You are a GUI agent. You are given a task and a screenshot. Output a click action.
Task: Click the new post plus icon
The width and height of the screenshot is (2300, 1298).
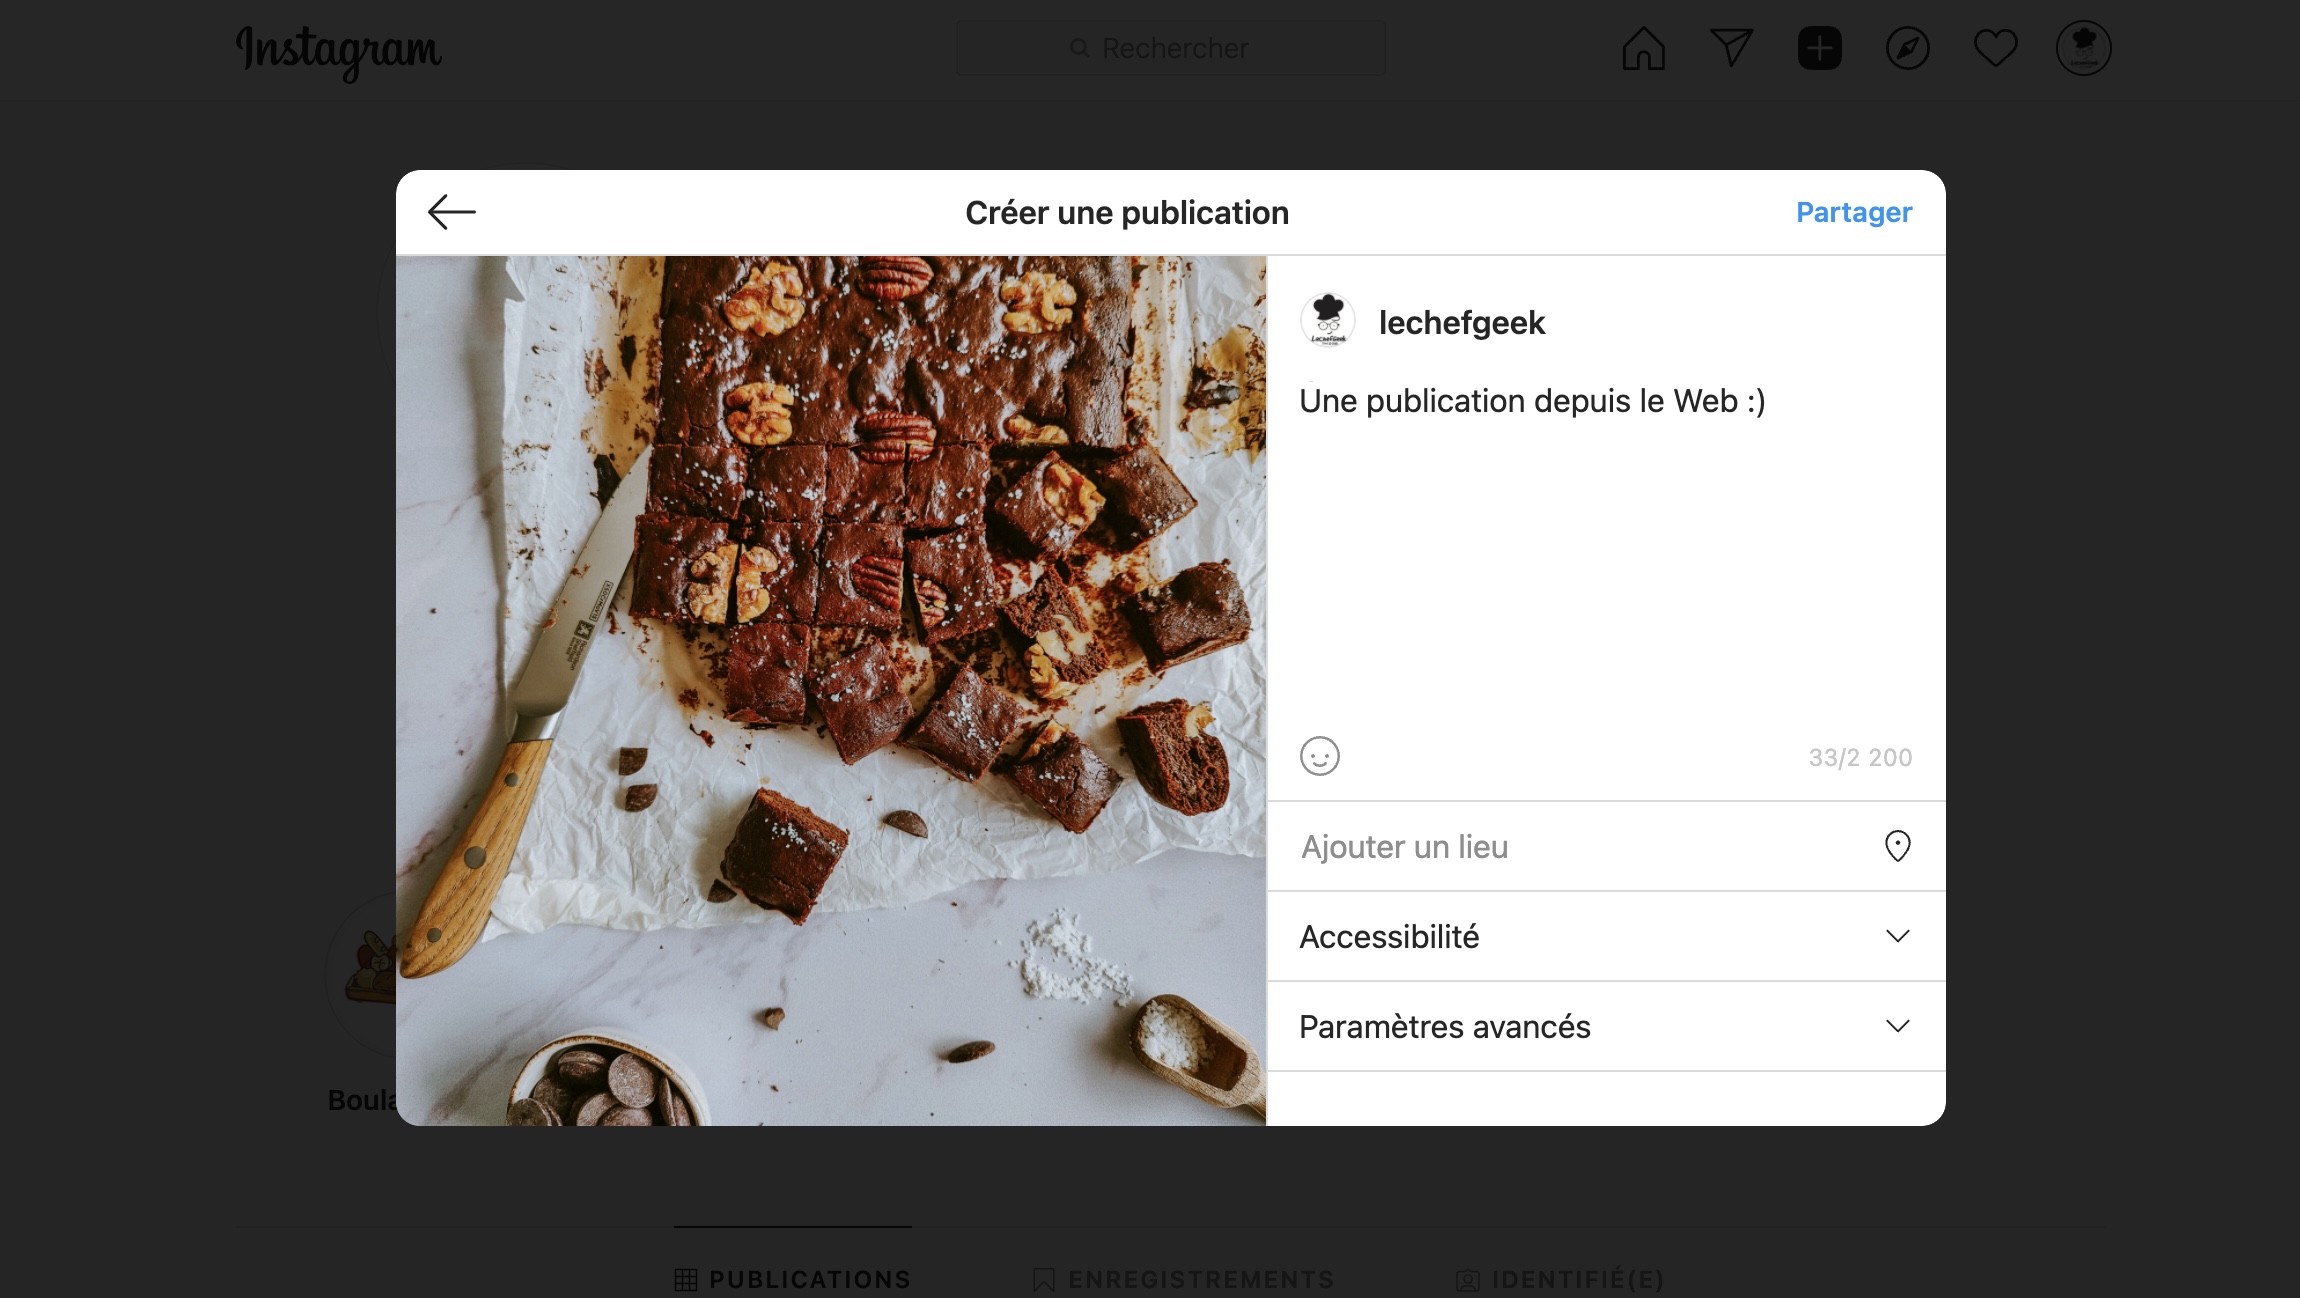point(1819,48)
